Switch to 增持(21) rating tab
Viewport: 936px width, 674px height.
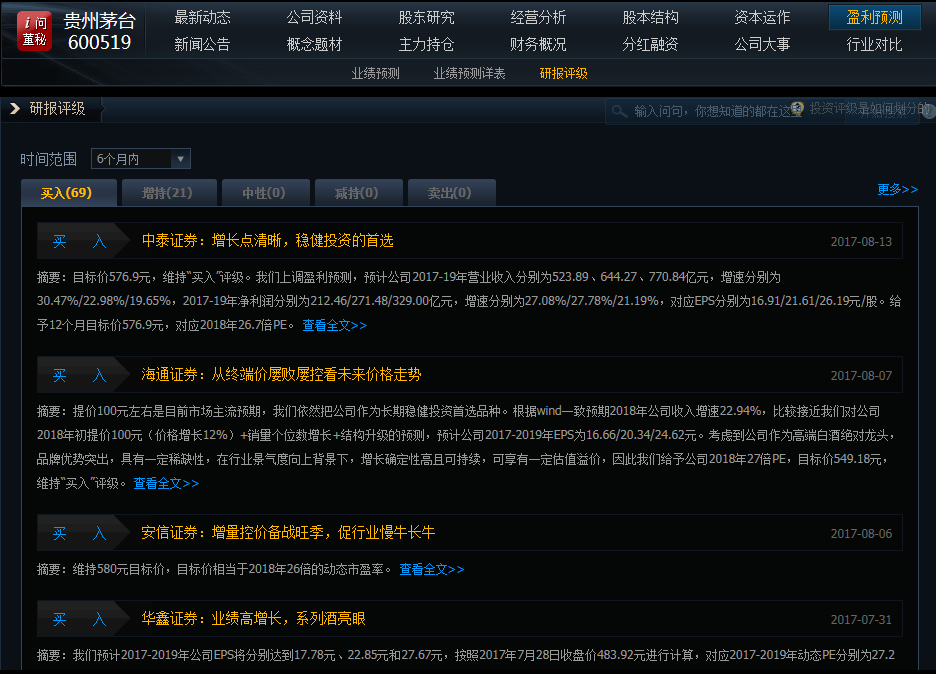169,193
